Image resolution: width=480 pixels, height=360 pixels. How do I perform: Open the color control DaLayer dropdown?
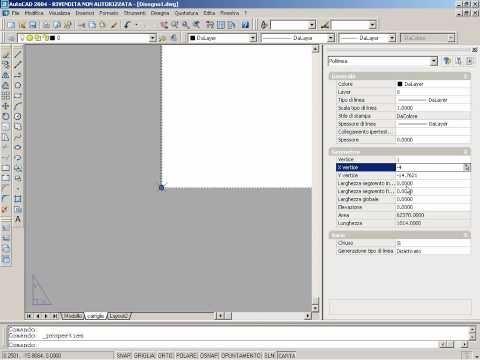point(253,38)
